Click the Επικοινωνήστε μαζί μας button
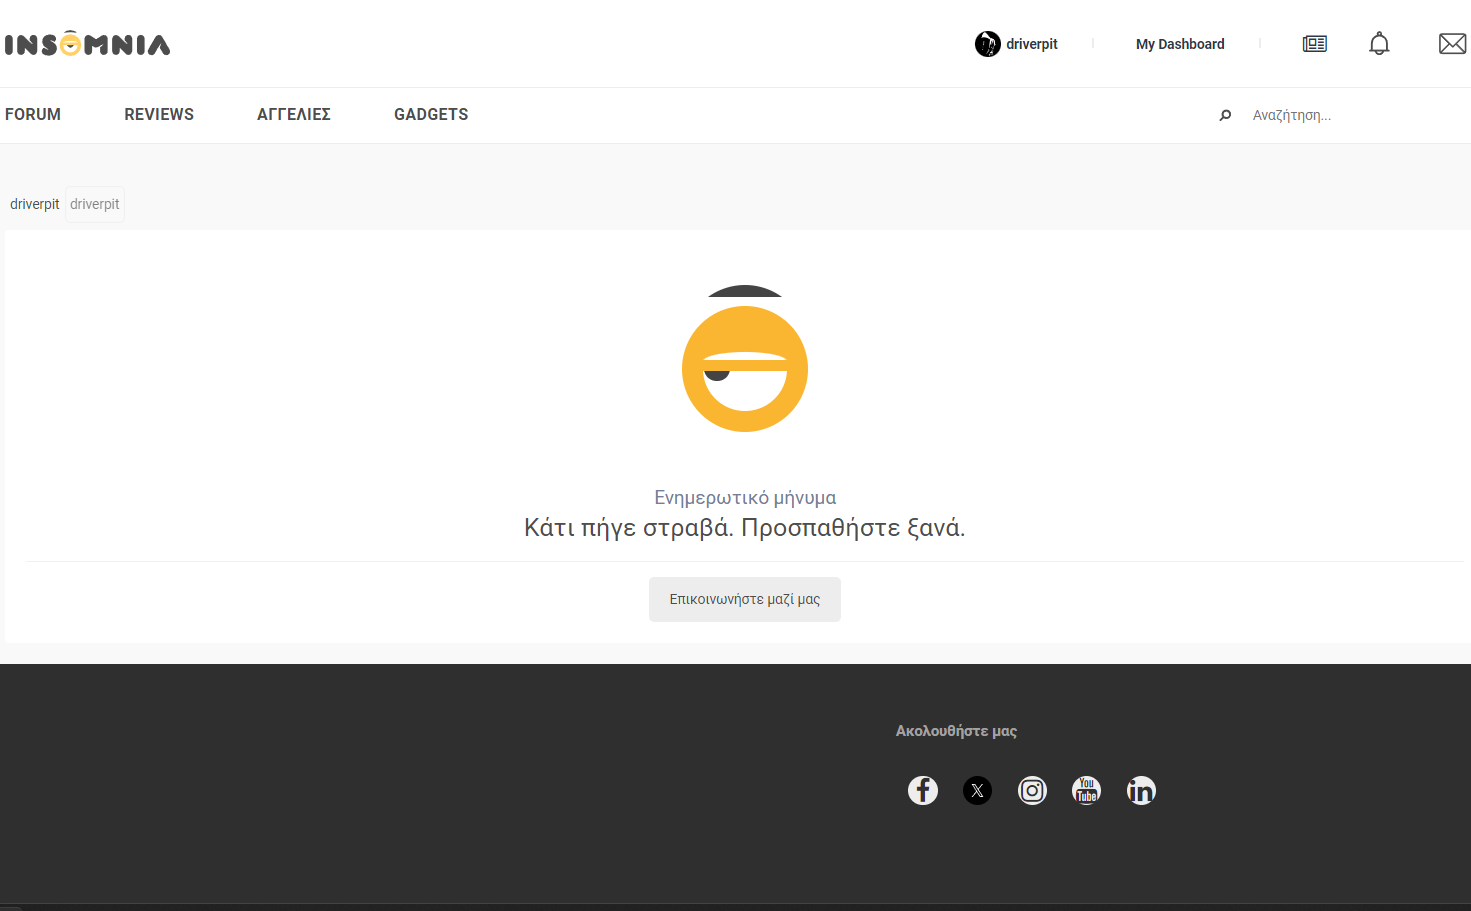The image size is (1471, 911). click(x=745, y=600)
